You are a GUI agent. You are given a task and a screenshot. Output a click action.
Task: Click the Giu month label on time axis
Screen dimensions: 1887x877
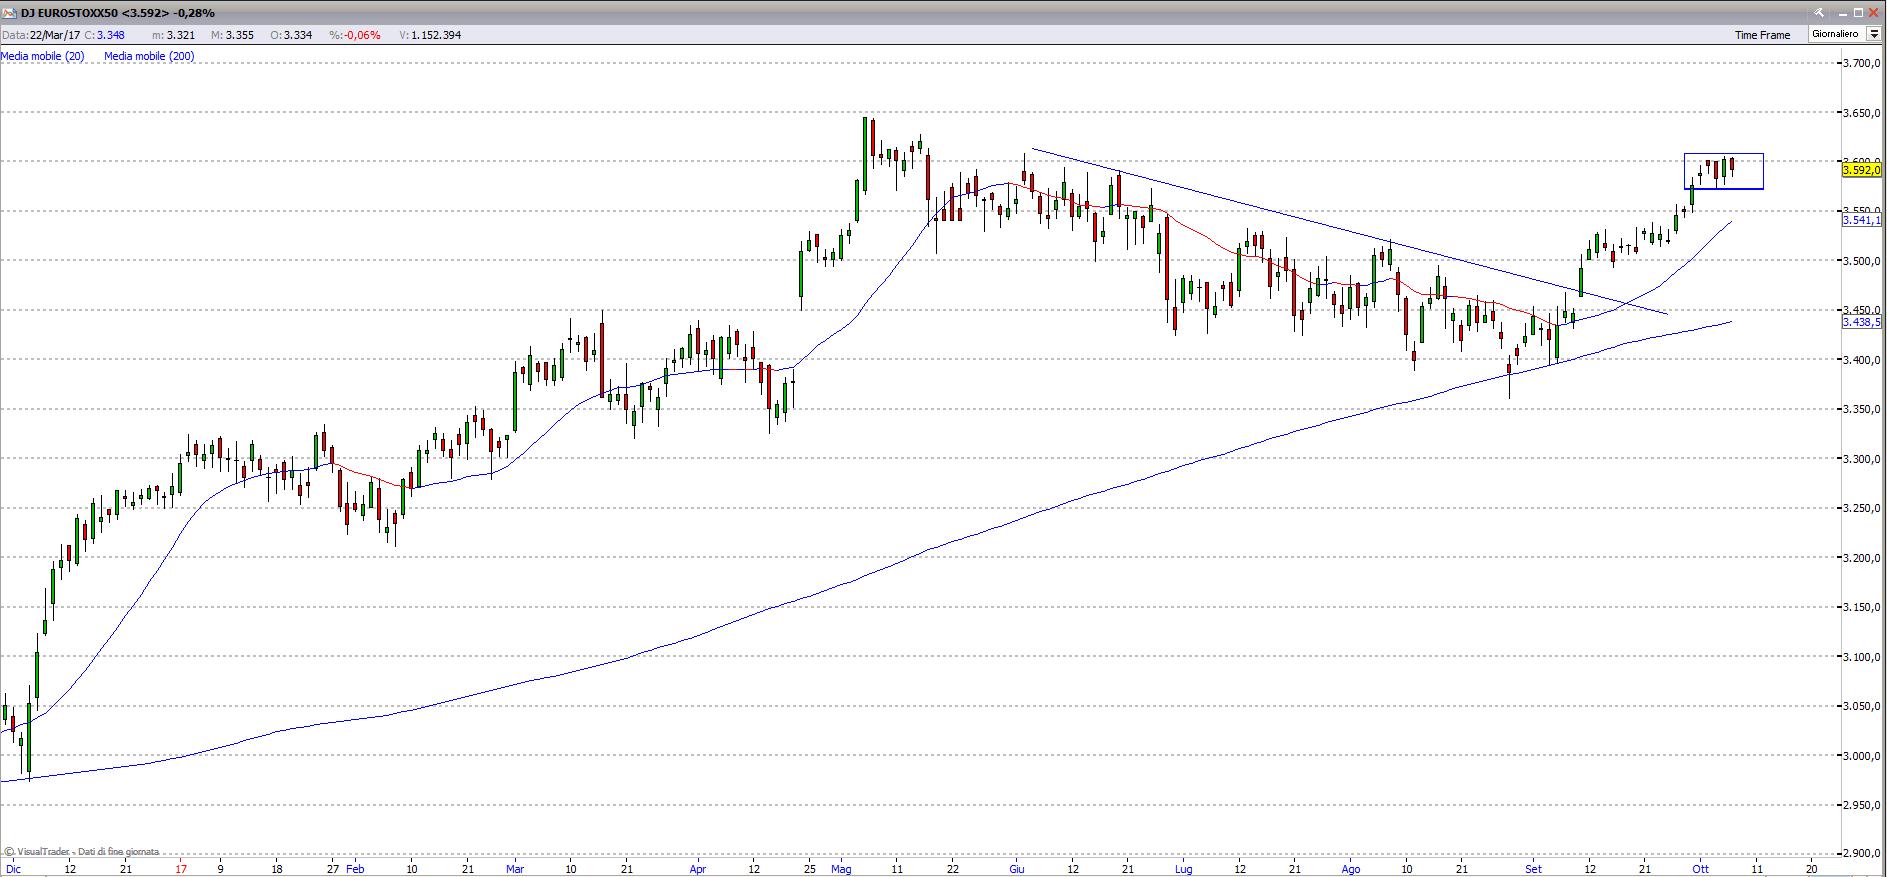(1017, 869)
